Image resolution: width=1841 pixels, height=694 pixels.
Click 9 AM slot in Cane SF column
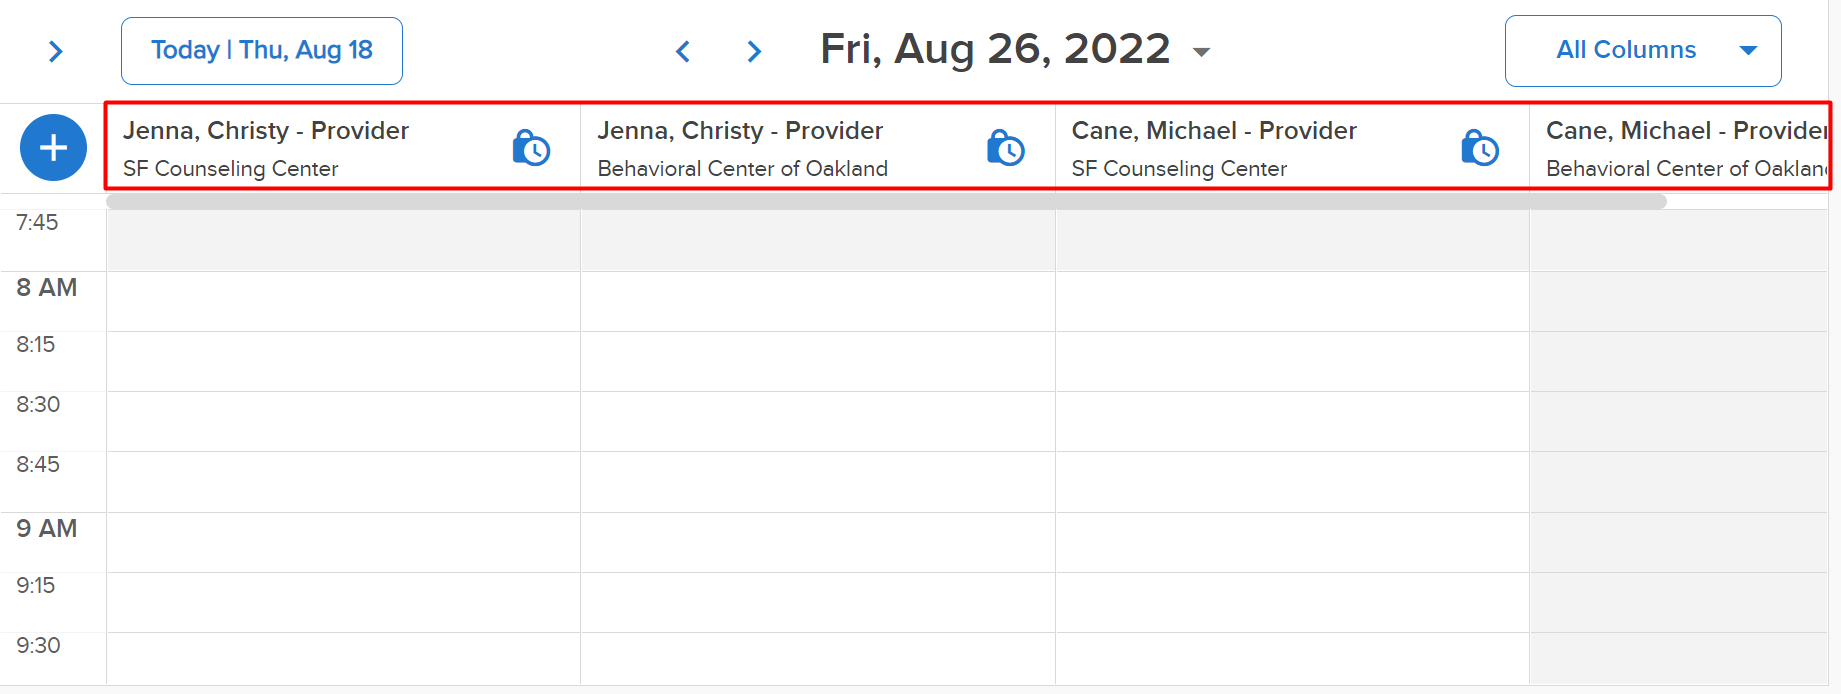click(x=1292, y=542)
